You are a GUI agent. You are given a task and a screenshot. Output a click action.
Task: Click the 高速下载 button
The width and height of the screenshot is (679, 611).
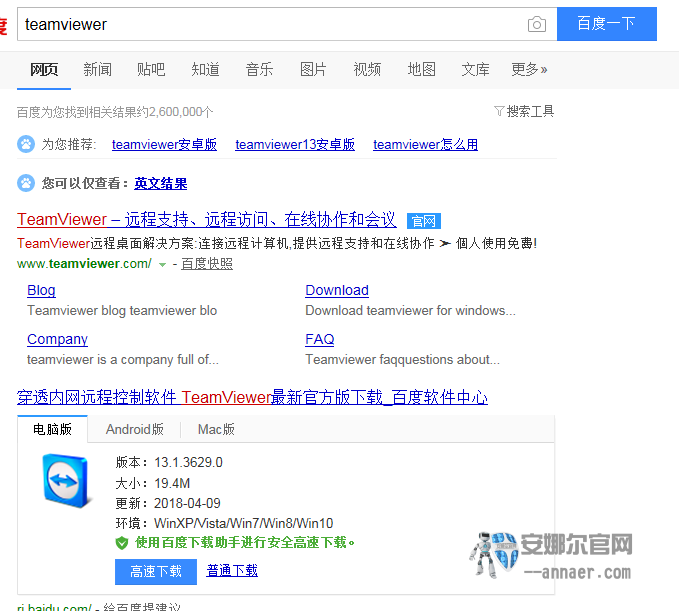pos(156,572)
